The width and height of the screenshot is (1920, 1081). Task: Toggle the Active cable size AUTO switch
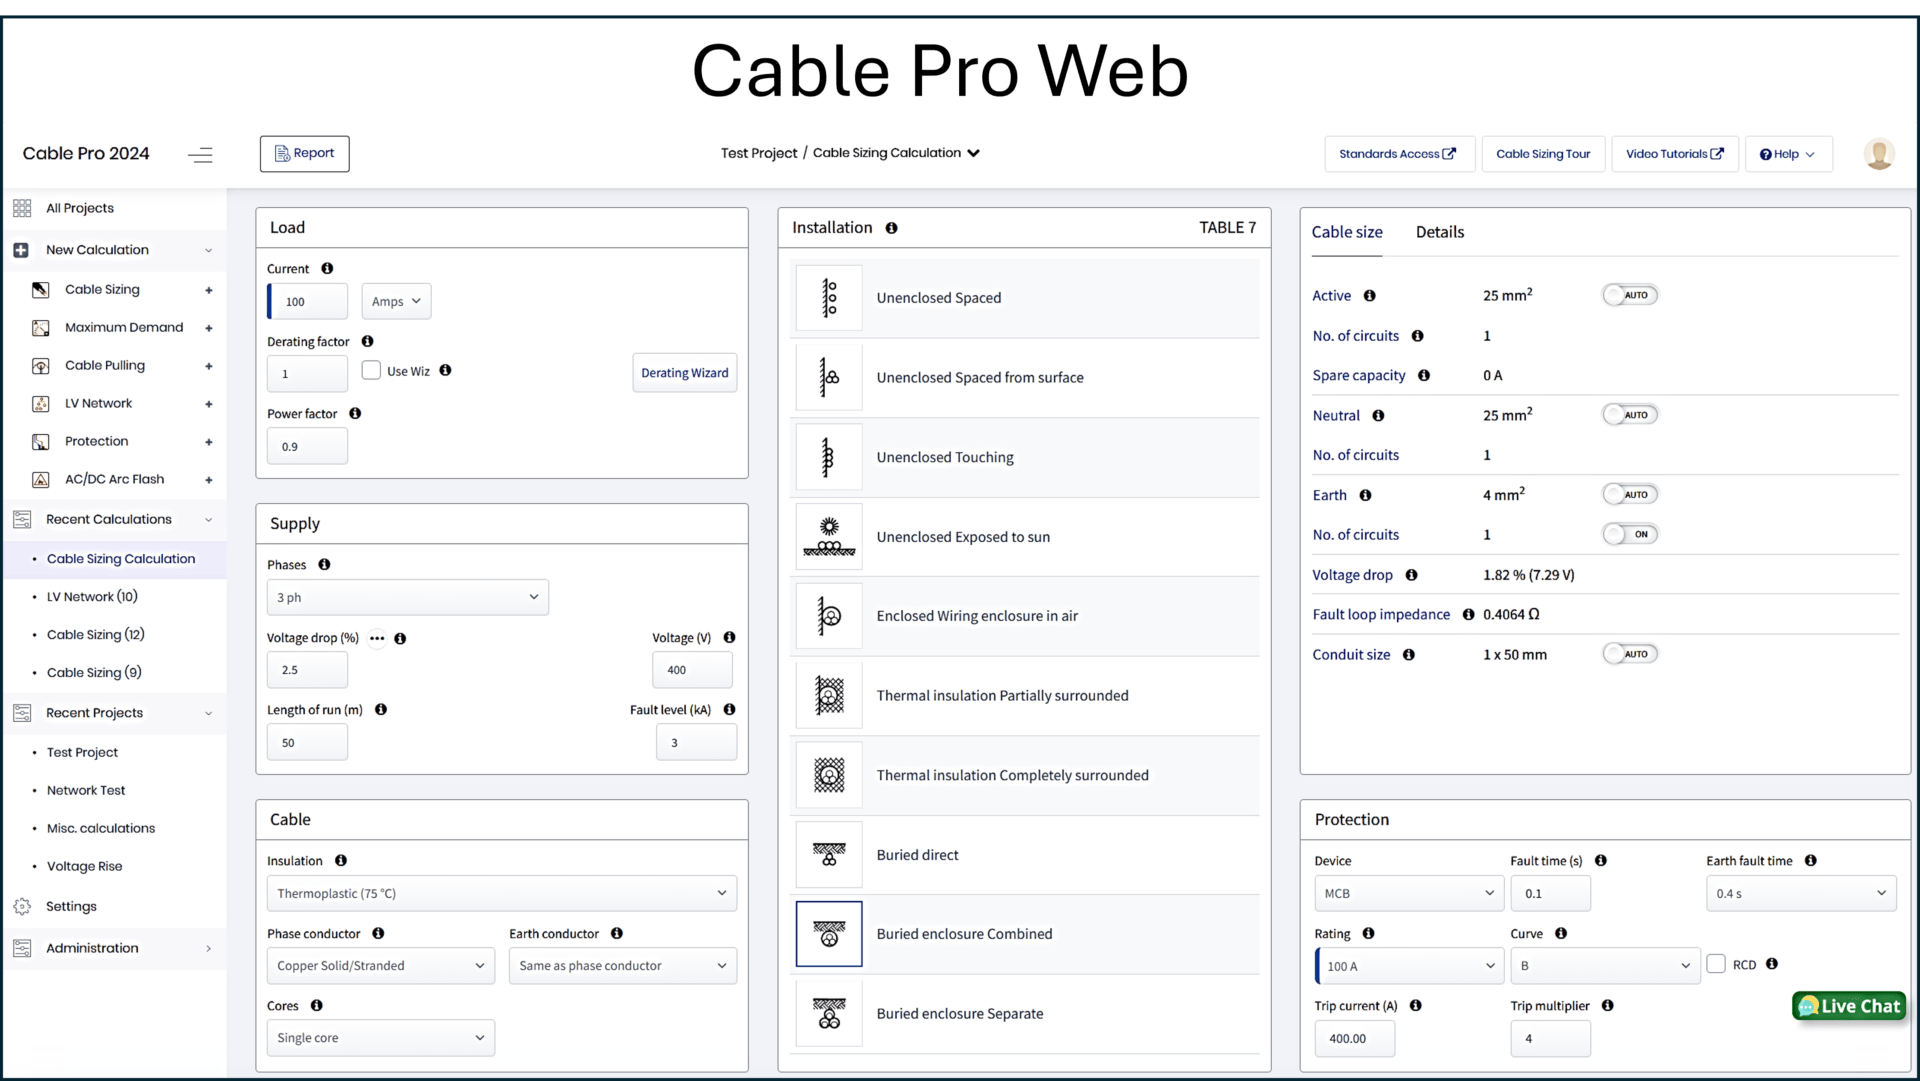pyautogui.click(x=1629, y=295)
